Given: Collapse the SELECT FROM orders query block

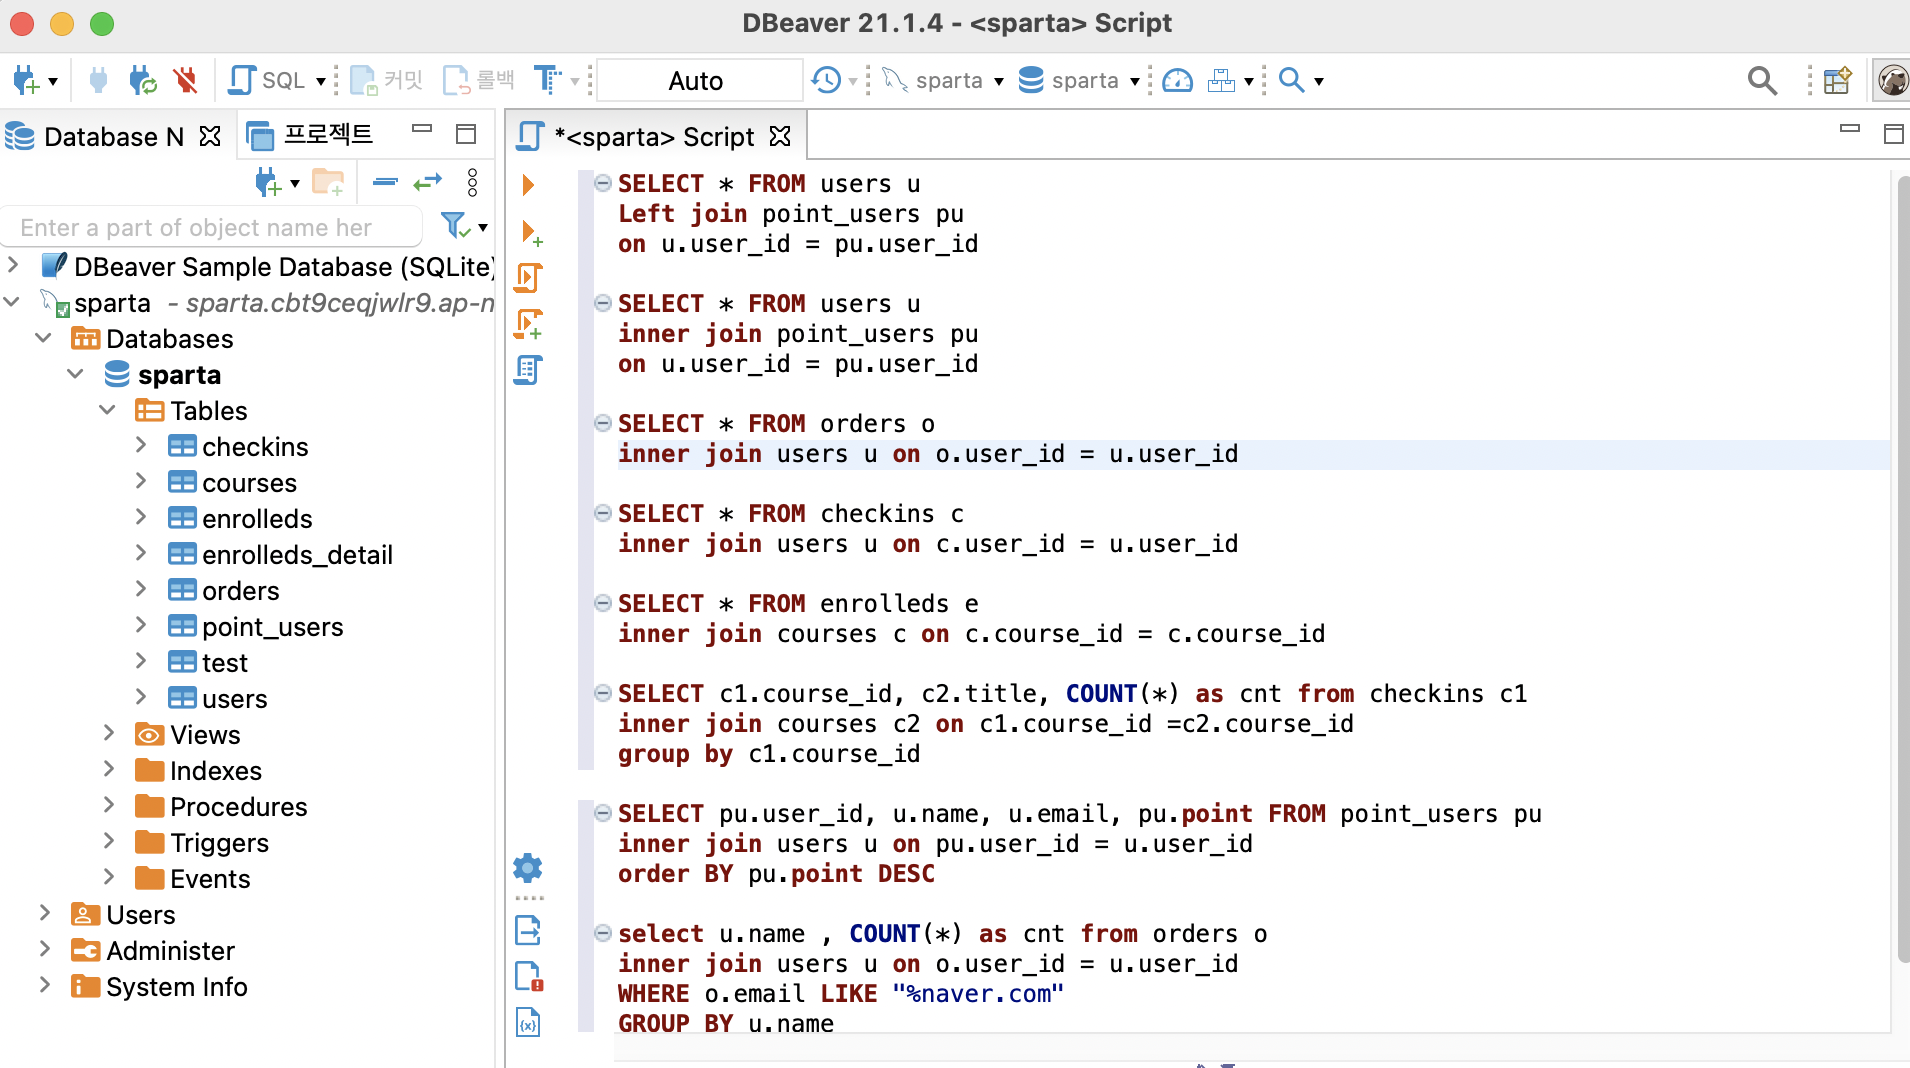Looking at the screenshot, I should click(x=603, y=423).
